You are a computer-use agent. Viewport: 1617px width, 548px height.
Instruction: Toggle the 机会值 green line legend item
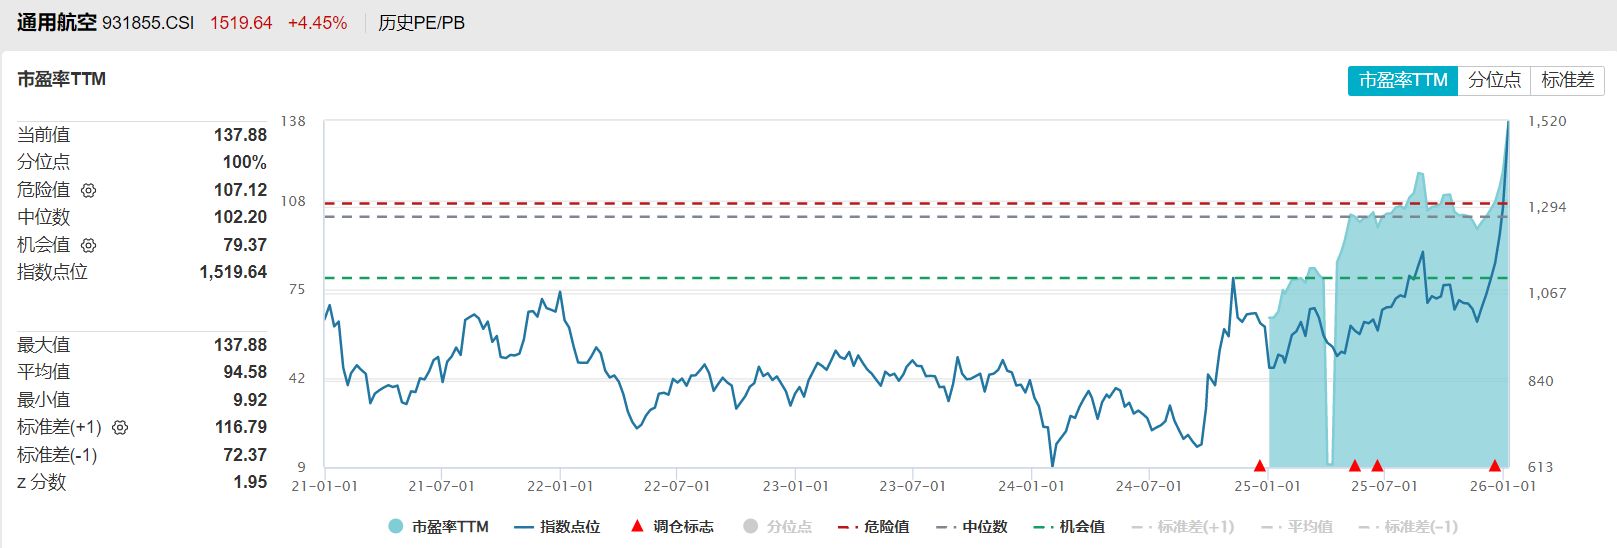pos(1069,526)
